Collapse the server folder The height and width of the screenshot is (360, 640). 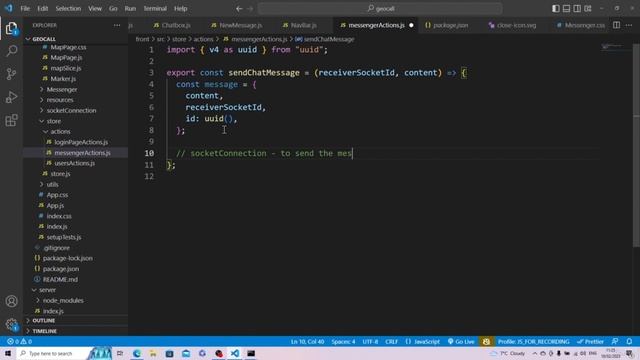click(x=47, y=290)
